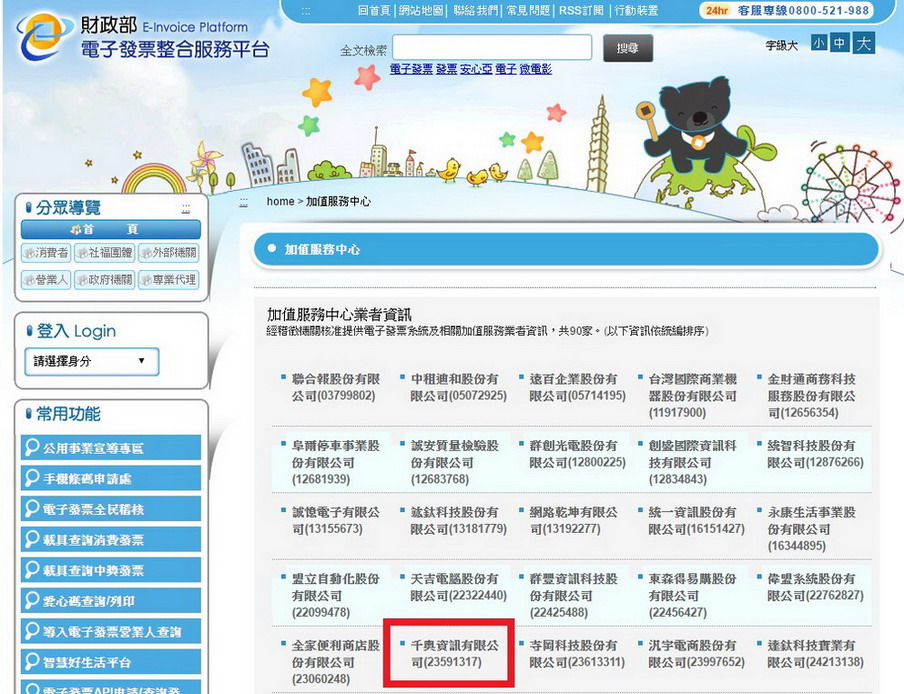Select the hot keyword link 安心亞

pos(476,69)
